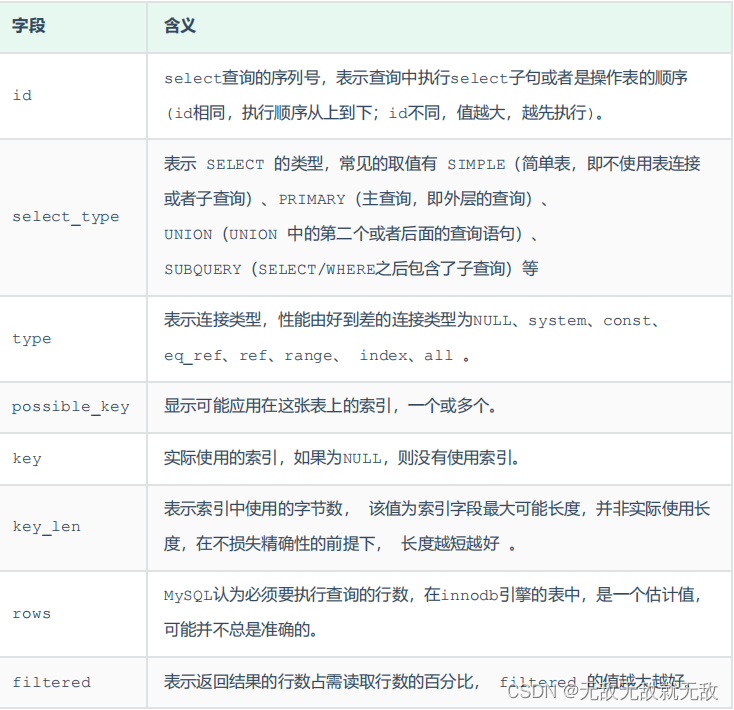This screenshot has width=734, height=710.
Task: Select the 'filtered' field cell
Action: [x=73, y=682]
